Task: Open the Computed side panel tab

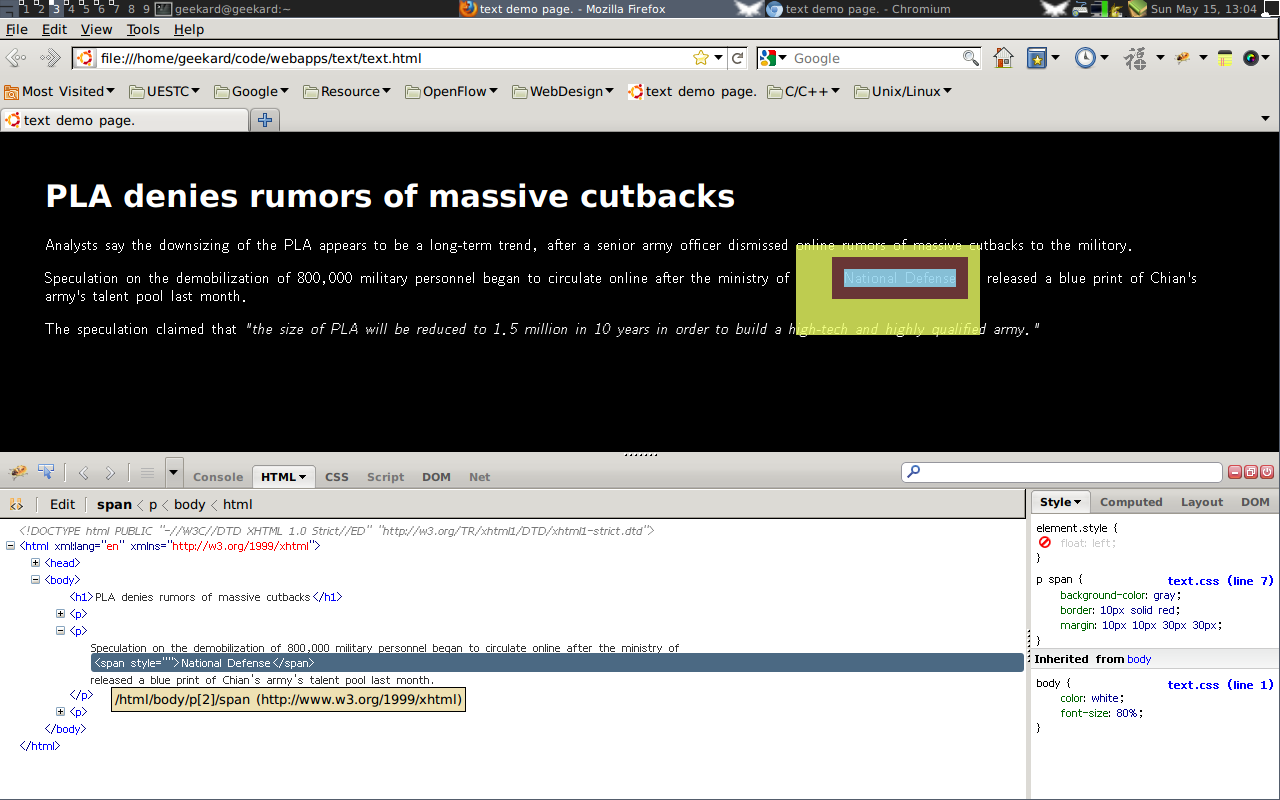Action: [1131, 502]
